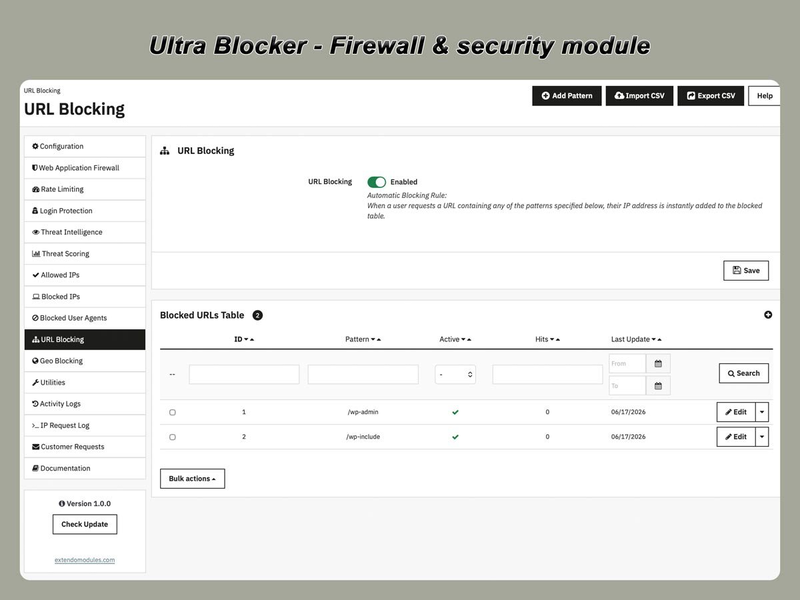Open Documentation page
The width and height of the screenshot is (800, 600).
coord(85,468)
